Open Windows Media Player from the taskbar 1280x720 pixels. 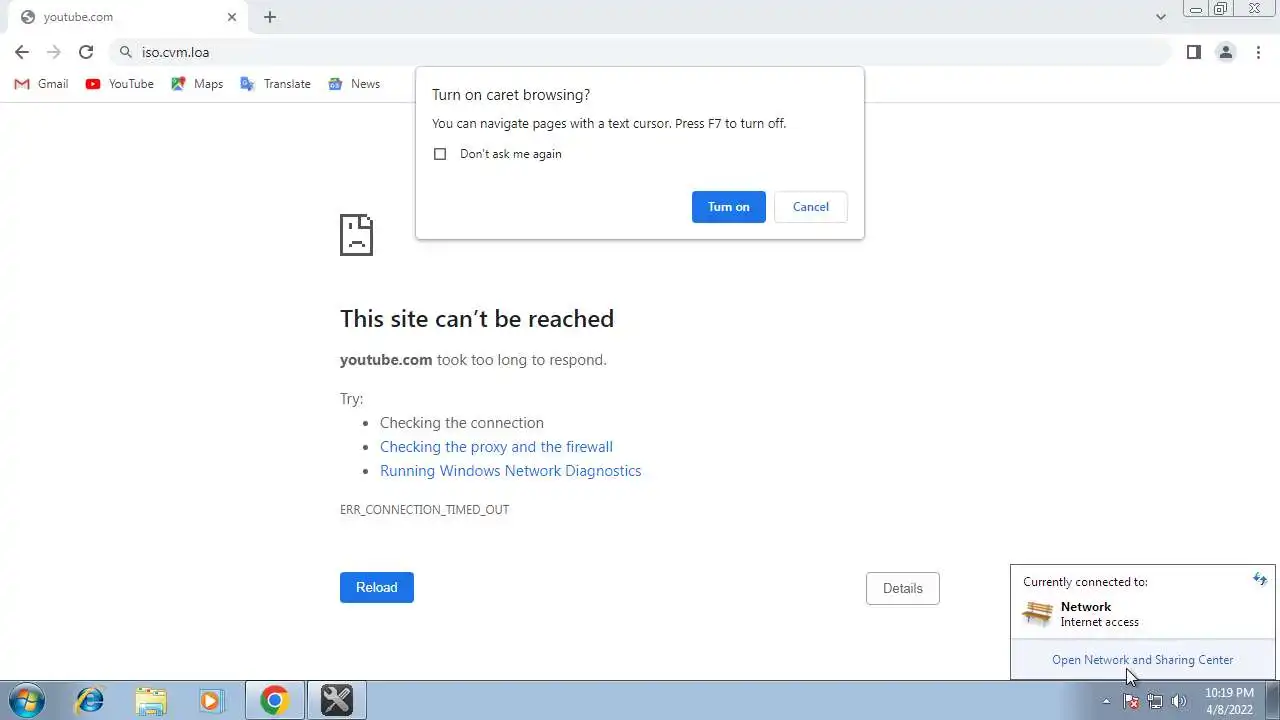pyautogui.click(x=211, y=701)
